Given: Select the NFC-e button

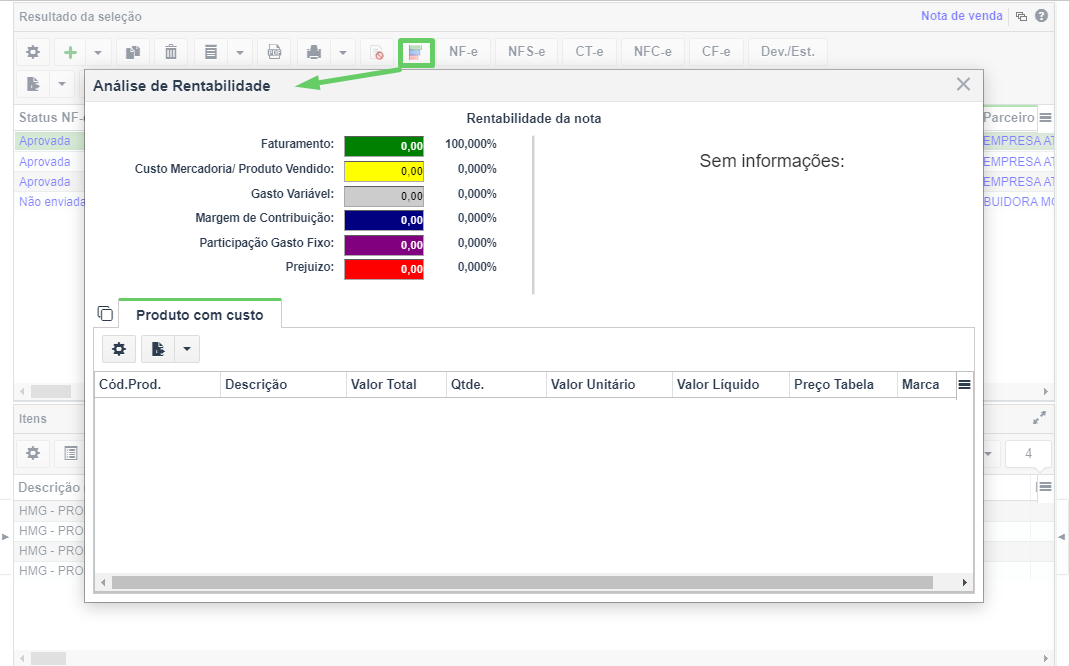Looking at the screenshot, I should click(652, 52).
